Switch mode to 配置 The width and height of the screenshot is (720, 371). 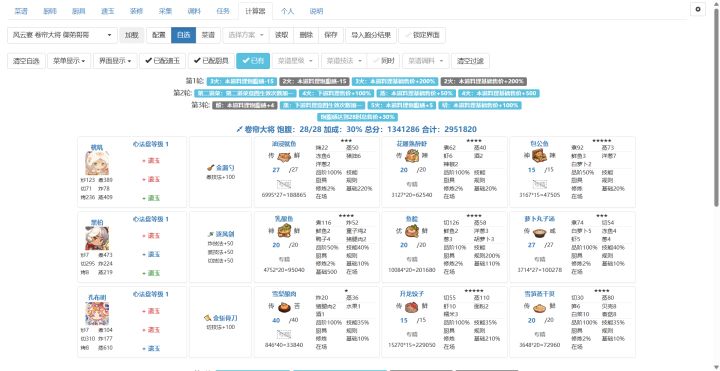pos(159,35)
